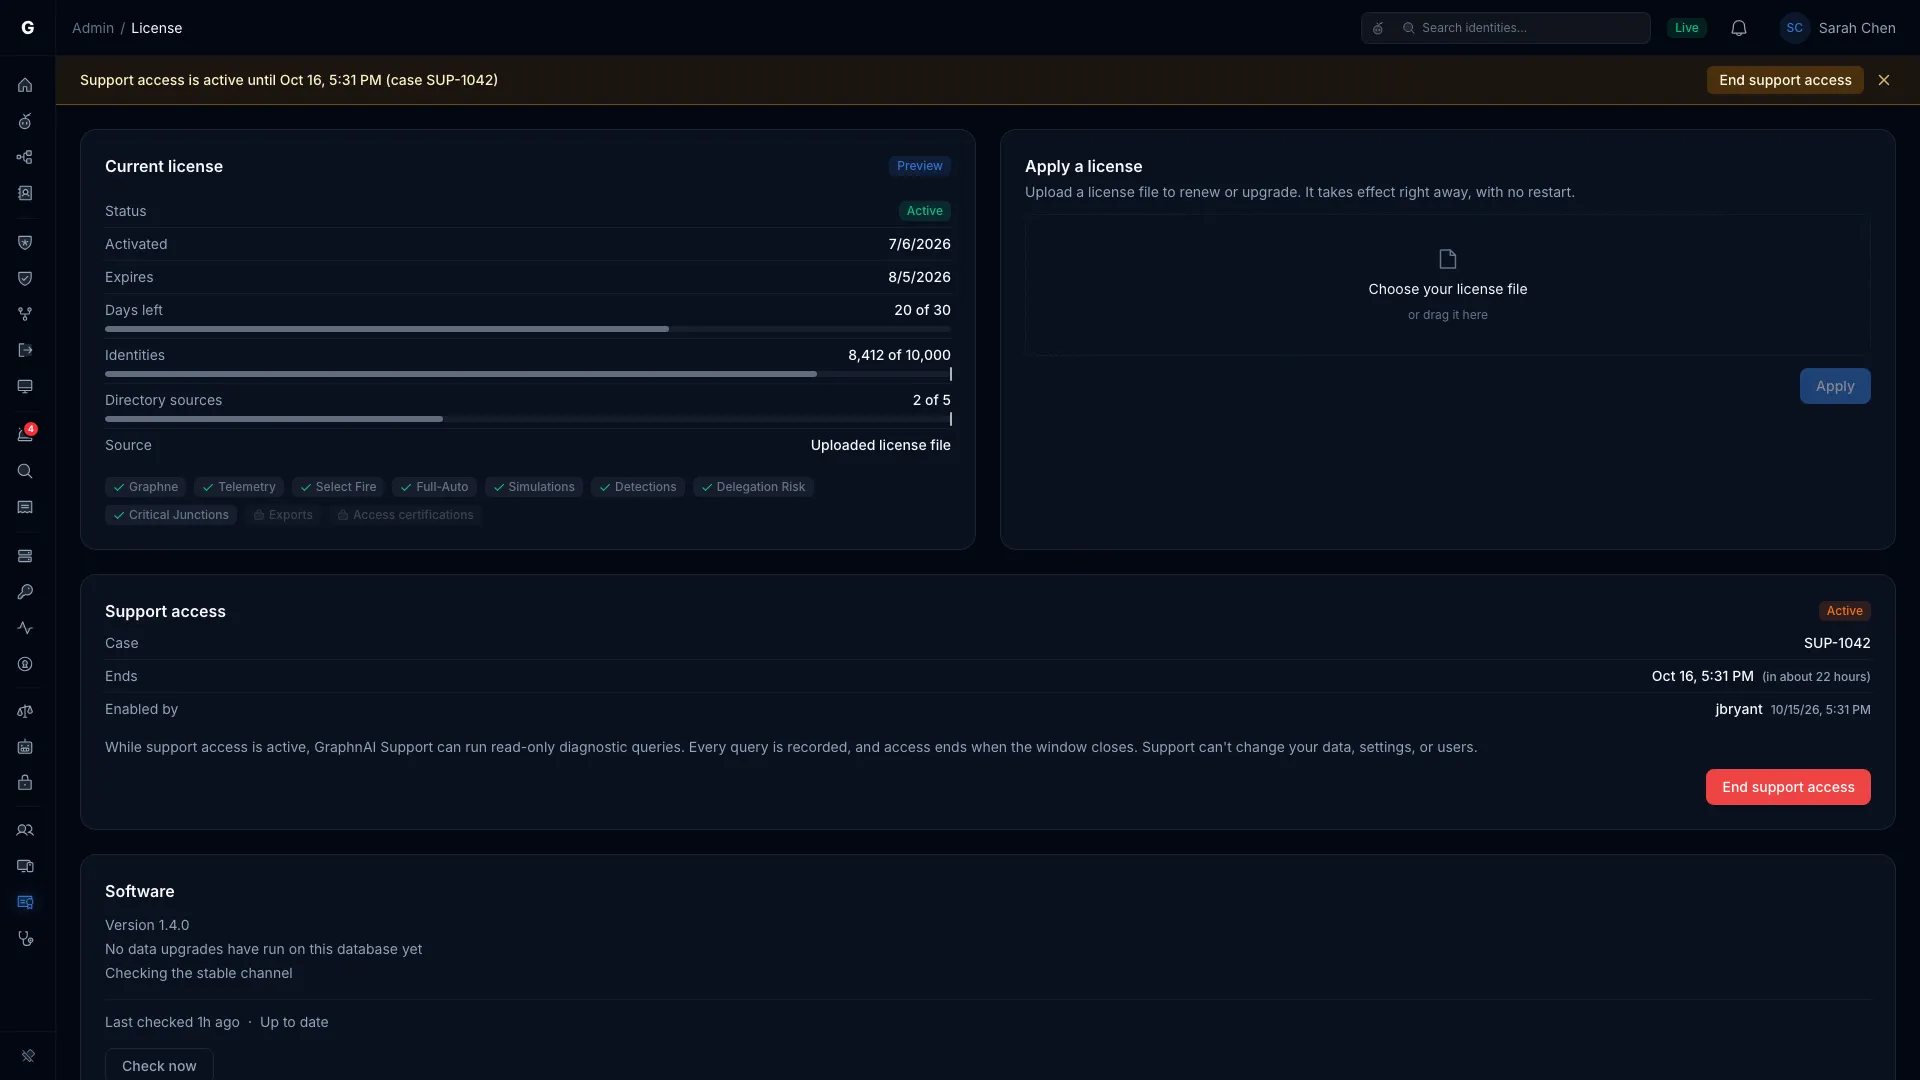Click the Preview badge on Current license
The height and width of the screenshot is (1080, 1920).
point(919,166)
